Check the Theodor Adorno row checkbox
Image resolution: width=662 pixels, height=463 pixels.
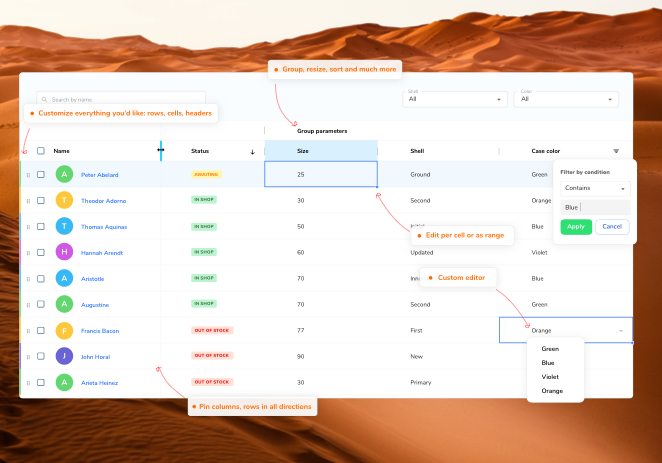[x=41, y=200]
